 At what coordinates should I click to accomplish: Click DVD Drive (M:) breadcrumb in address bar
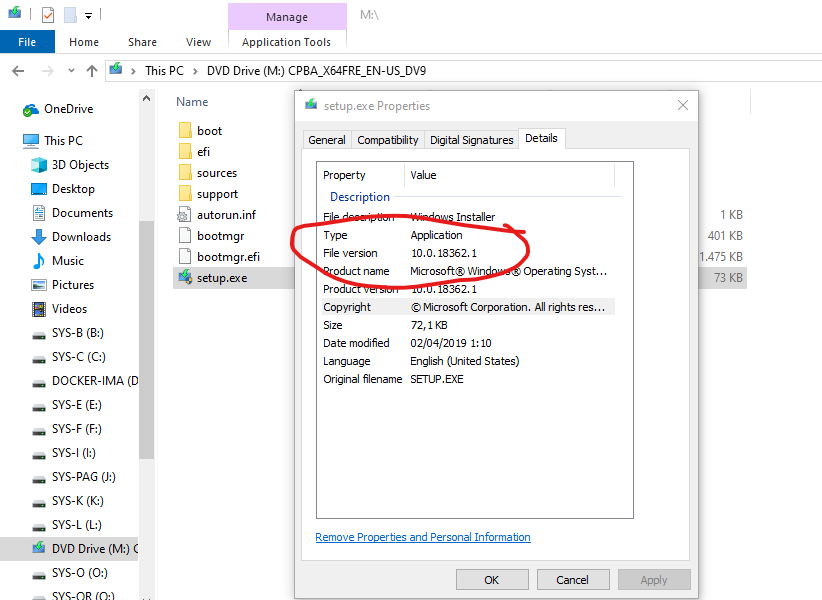tap(316, 71)
